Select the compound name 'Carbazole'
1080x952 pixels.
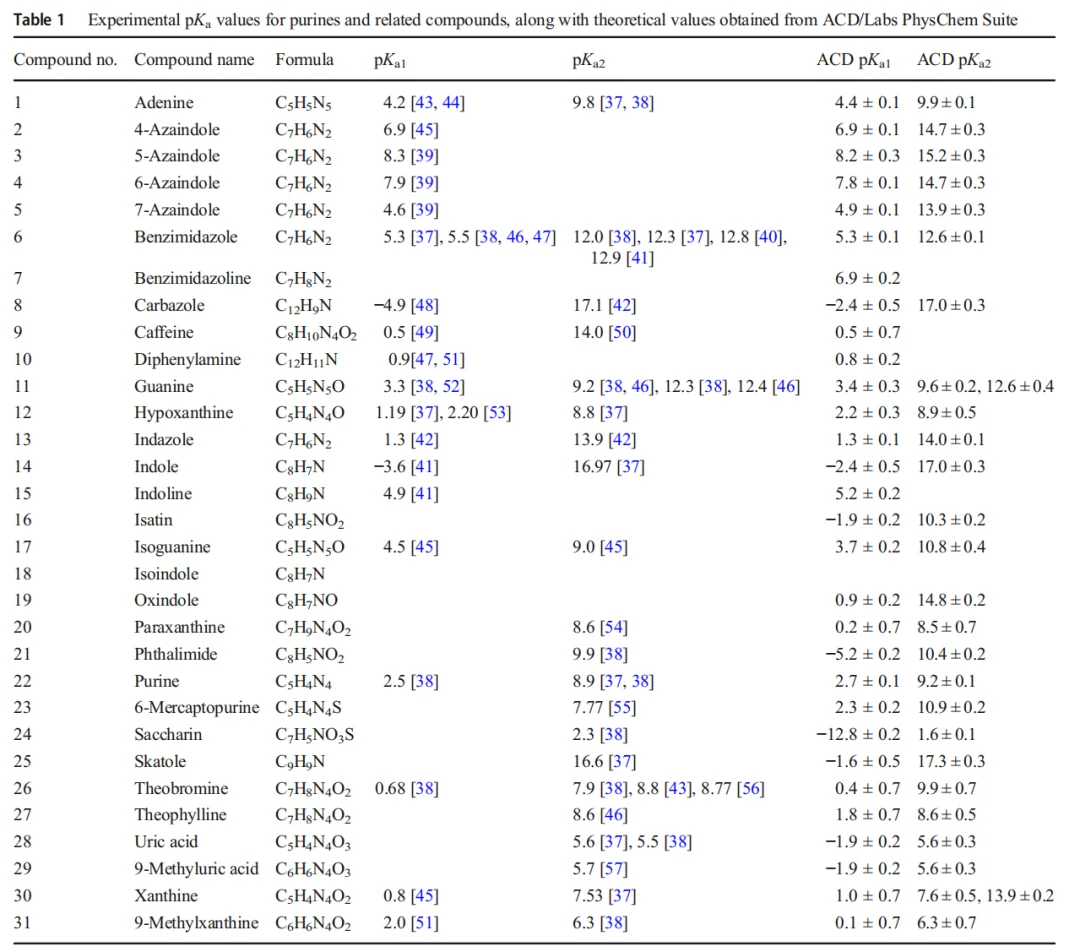169,305
